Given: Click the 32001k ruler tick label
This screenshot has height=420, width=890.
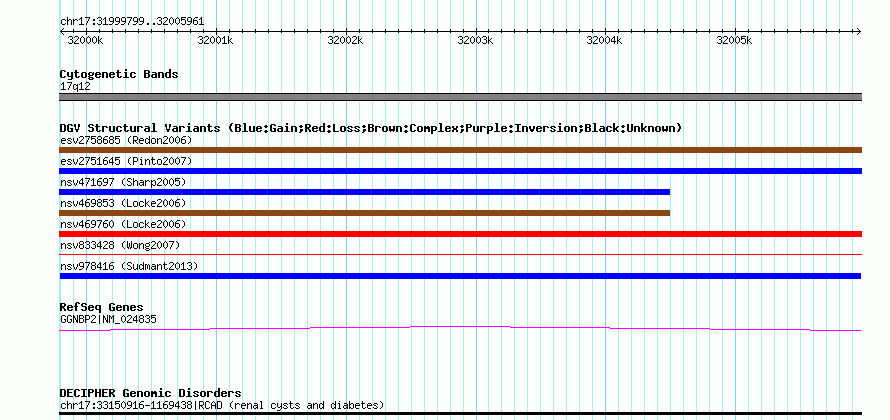Looking at the screenshot, I should [215, 40].
